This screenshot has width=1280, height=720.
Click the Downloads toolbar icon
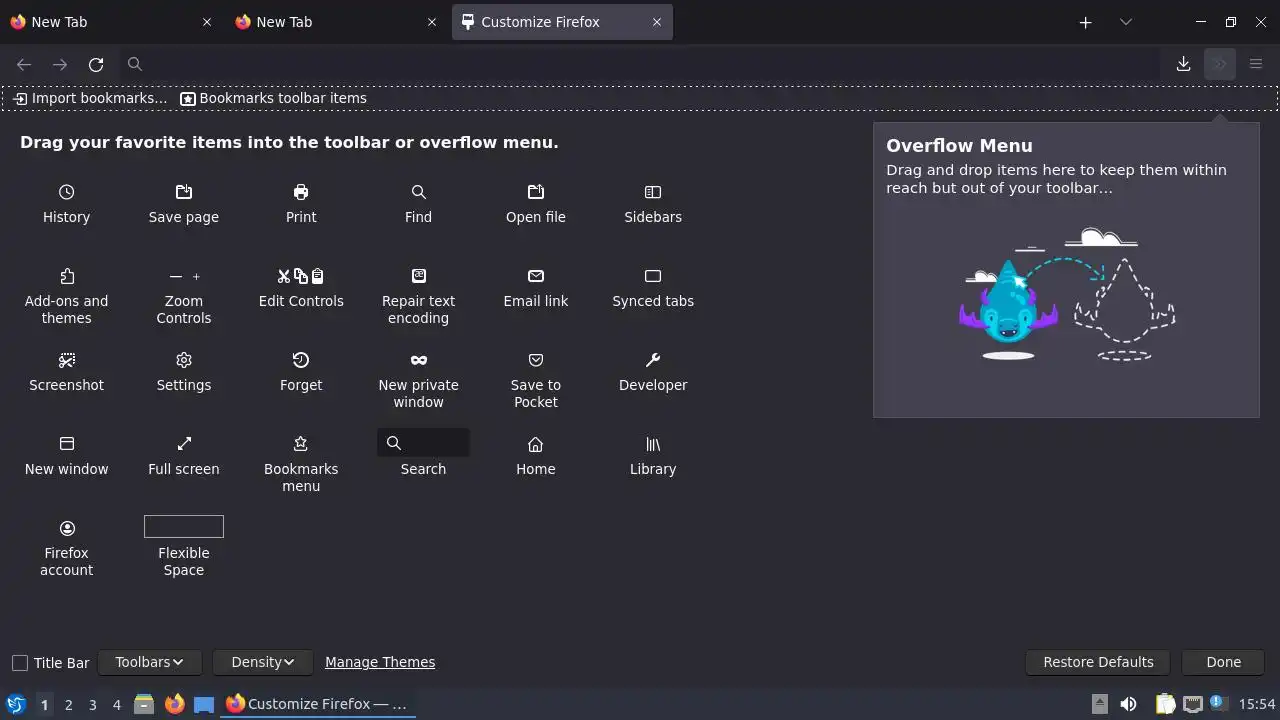click(x=1183, y=64)
